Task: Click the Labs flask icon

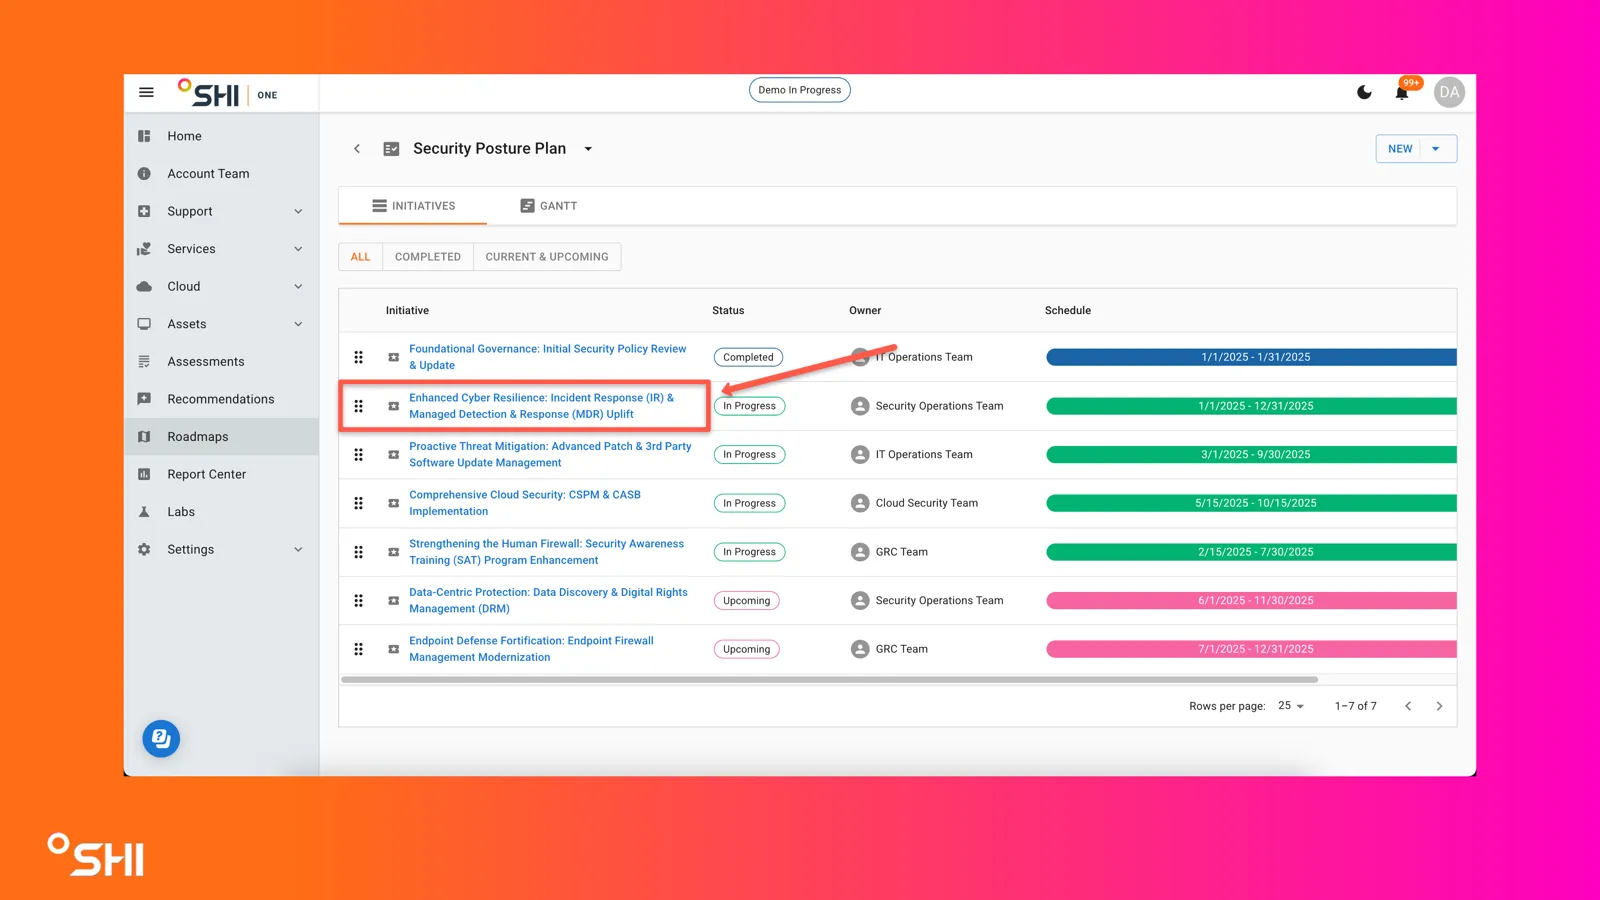Action: [144, 512]
